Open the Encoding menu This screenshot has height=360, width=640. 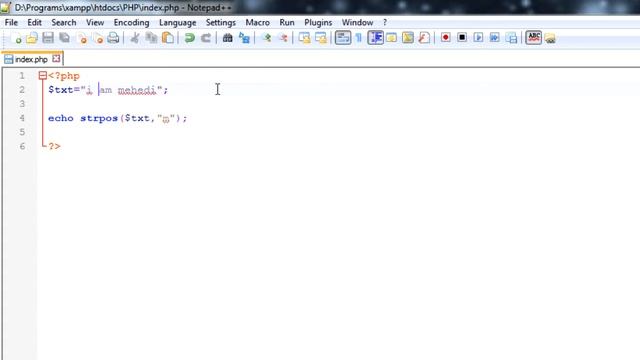click(131, 22)
